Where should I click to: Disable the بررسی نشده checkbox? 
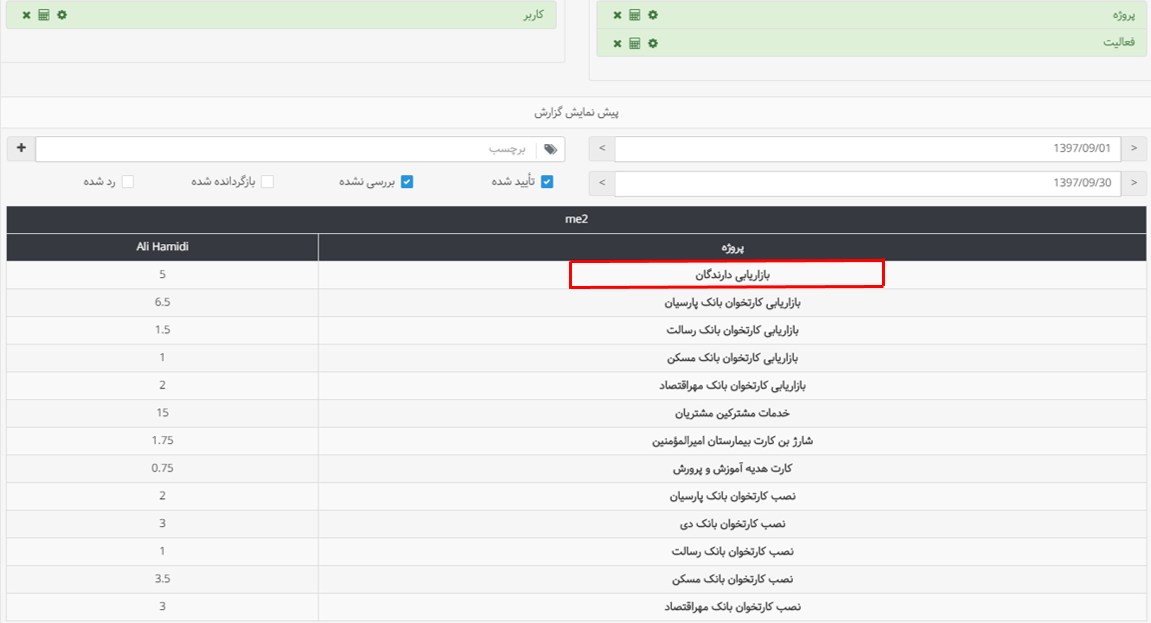407,181
